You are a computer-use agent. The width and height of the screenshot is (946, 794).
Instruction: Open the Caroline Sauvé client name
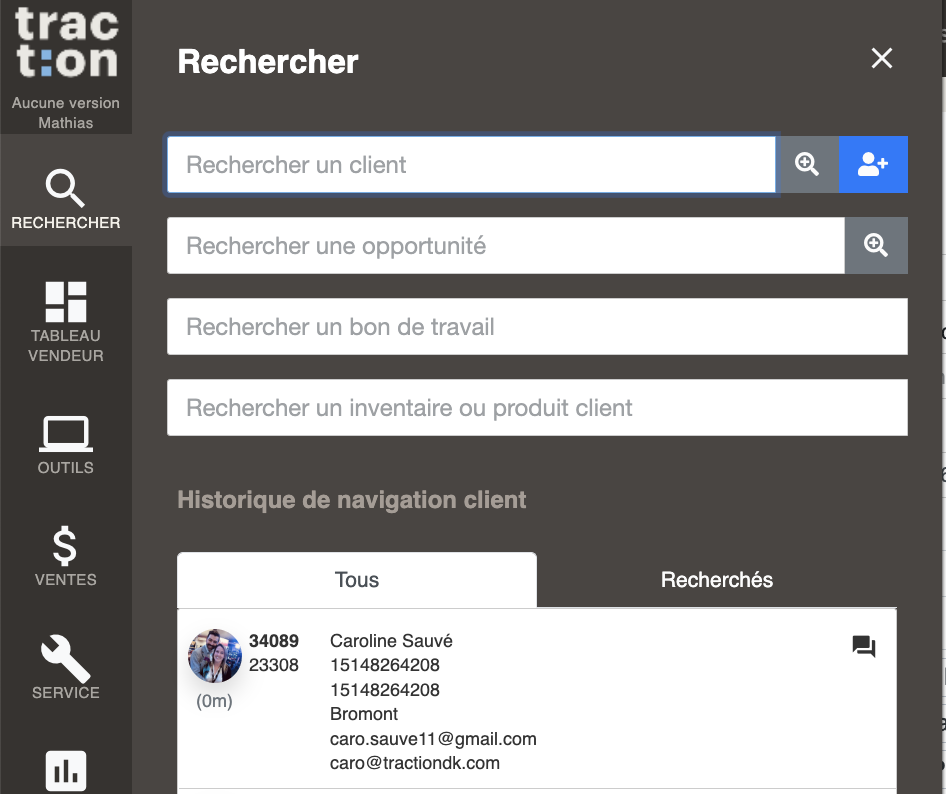point(391,641)
